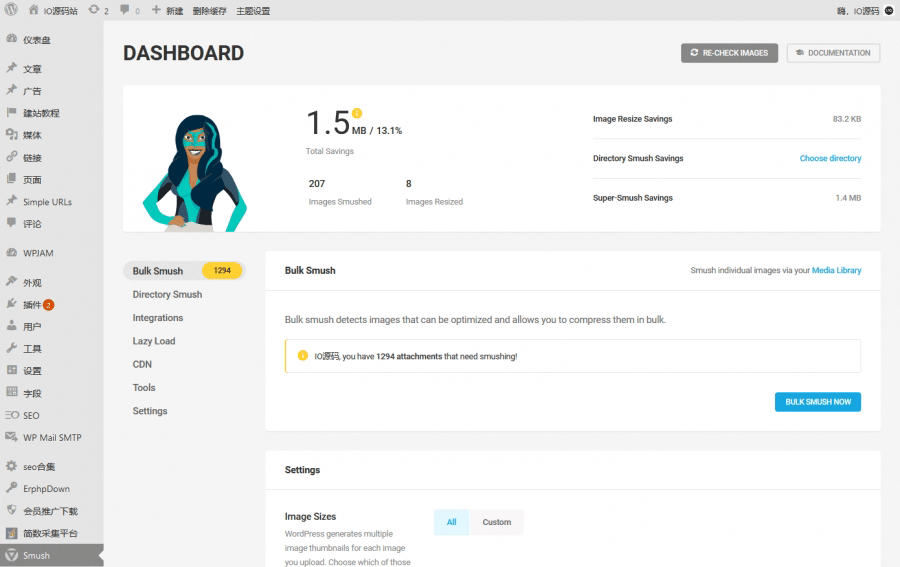Select All image sizes option
Viewport: 900px width, 567px height.
452,522
